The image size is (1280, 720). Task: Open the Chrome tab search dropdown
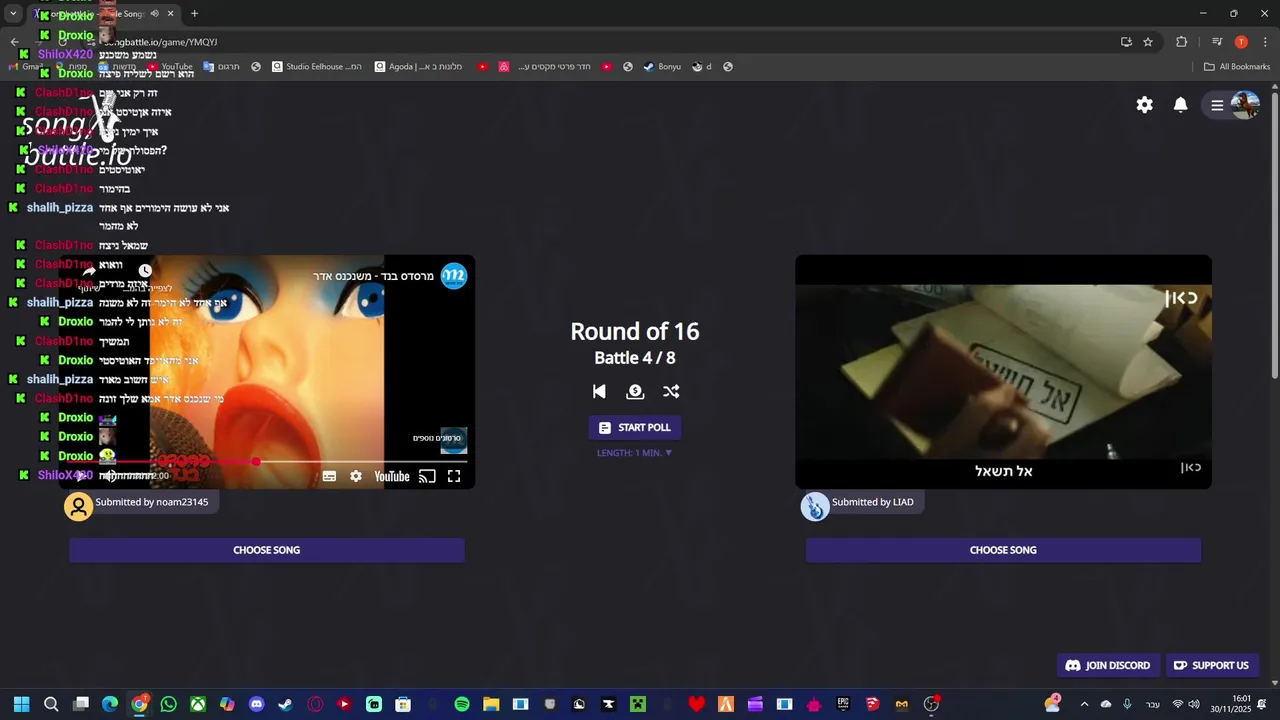click(x=13, y=13)
